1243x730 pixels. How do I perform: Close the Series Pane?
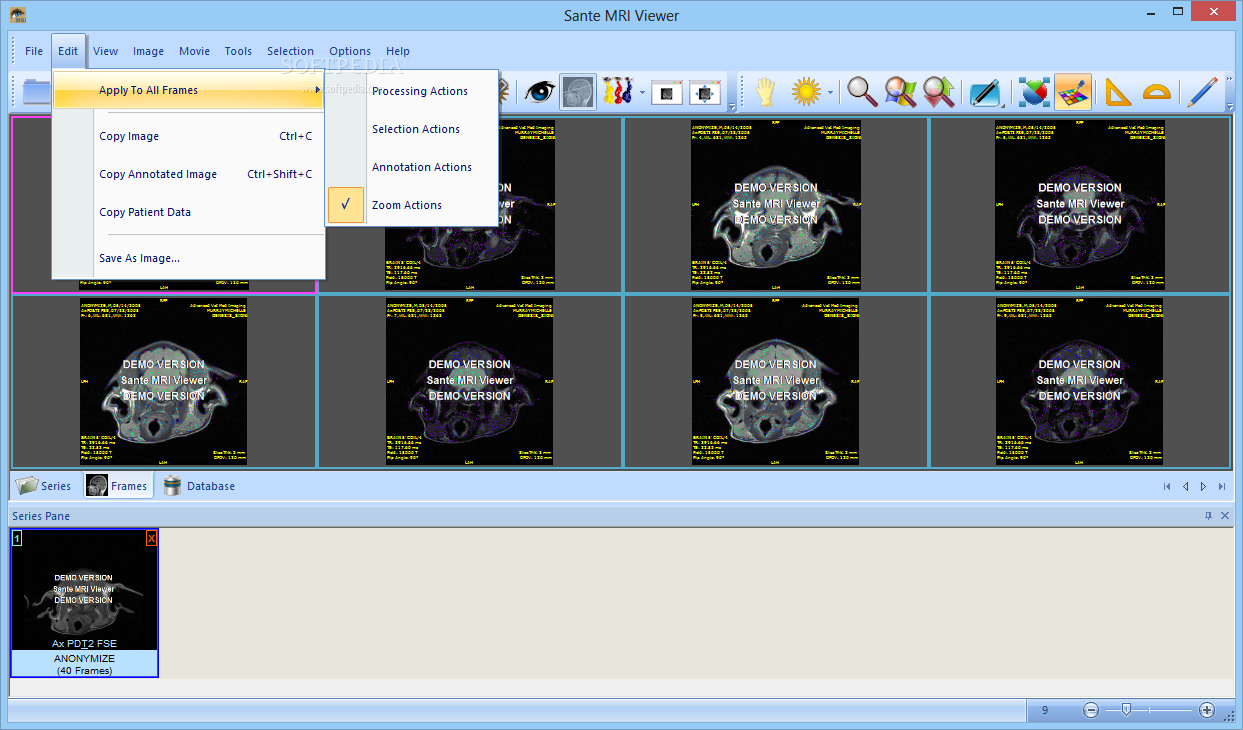(1225, 516)
